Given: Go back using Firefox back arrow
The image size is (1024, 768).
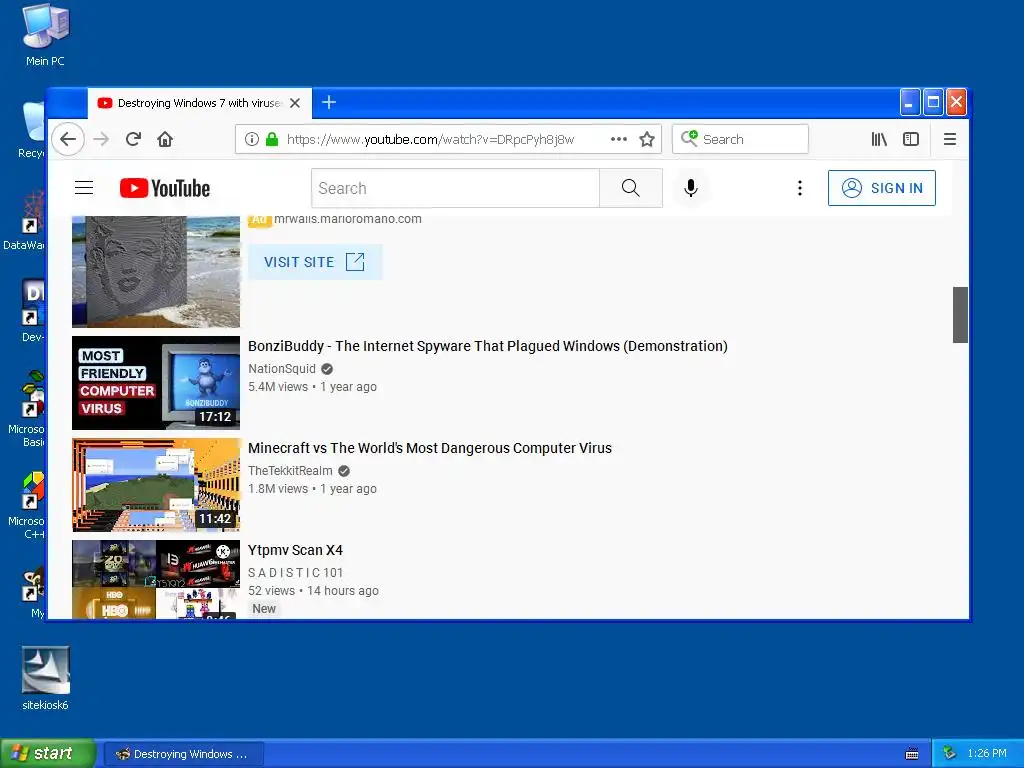Looking at the screenshot, I should pyautogui.click(x=68, y=139).
